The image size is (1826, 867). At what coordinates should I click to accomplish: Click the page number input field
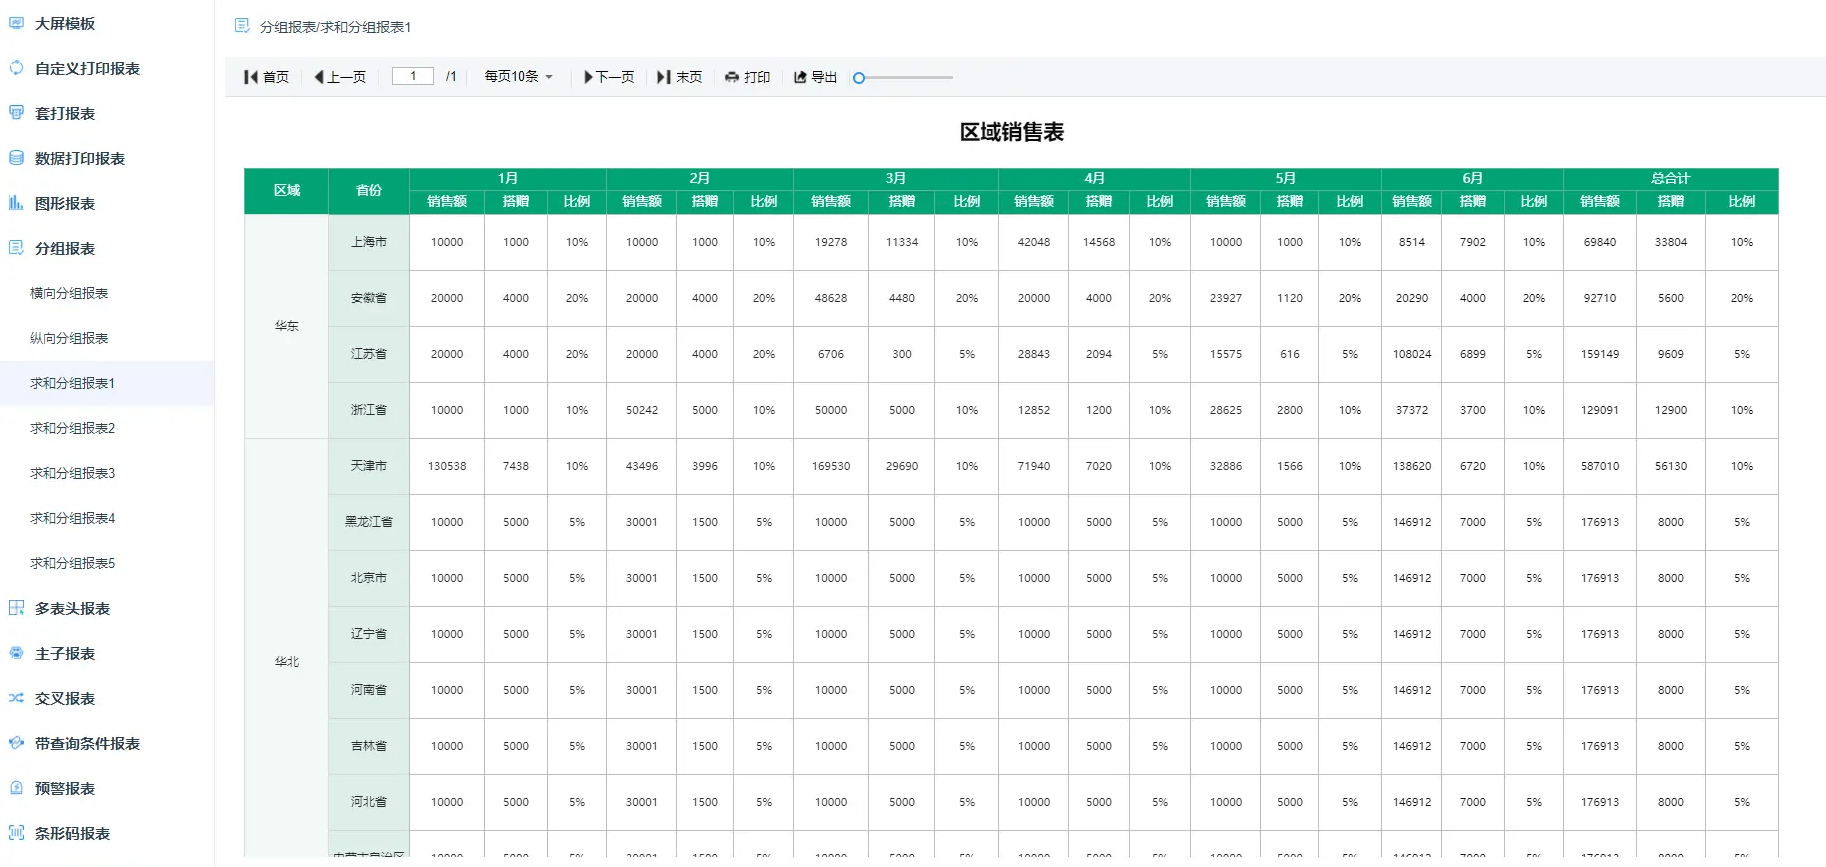[x=412, y=76]
